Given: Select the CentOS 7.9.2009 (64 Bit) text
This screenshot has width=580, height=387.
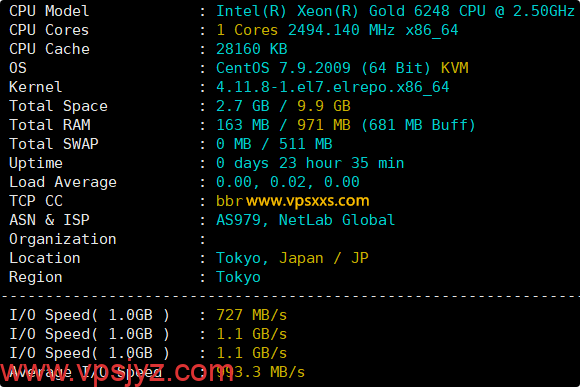Looking at the screenshot, I should point(323,68).
